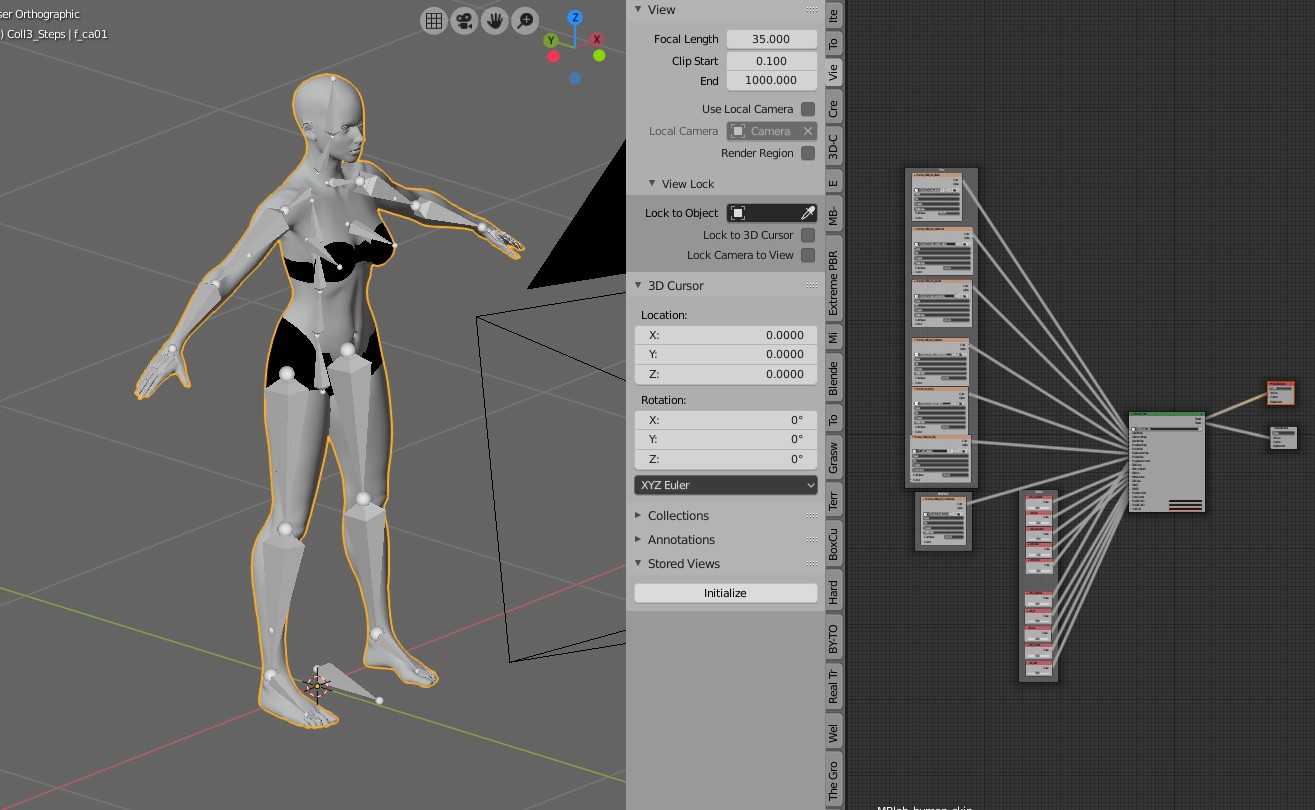Switch to the Cre sidebar tab
The height and width of the screenshot is (810, 1315).
click(834, 108)
